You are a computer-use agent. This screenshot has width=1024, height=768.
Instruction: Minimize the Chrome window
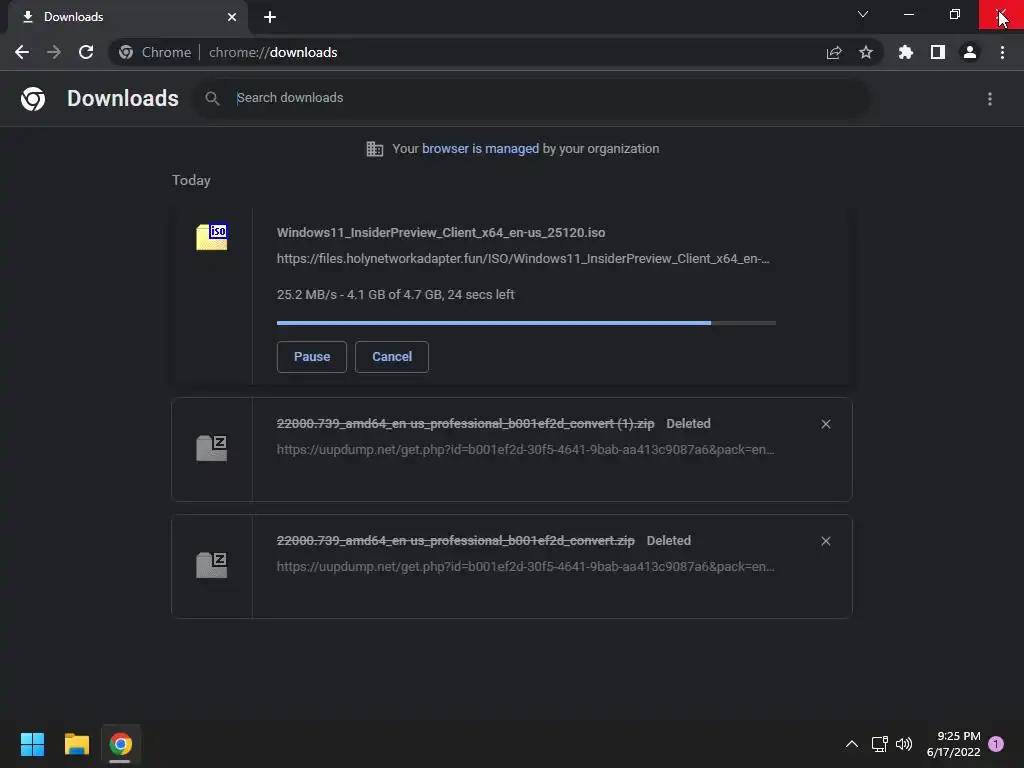[909, 14]
